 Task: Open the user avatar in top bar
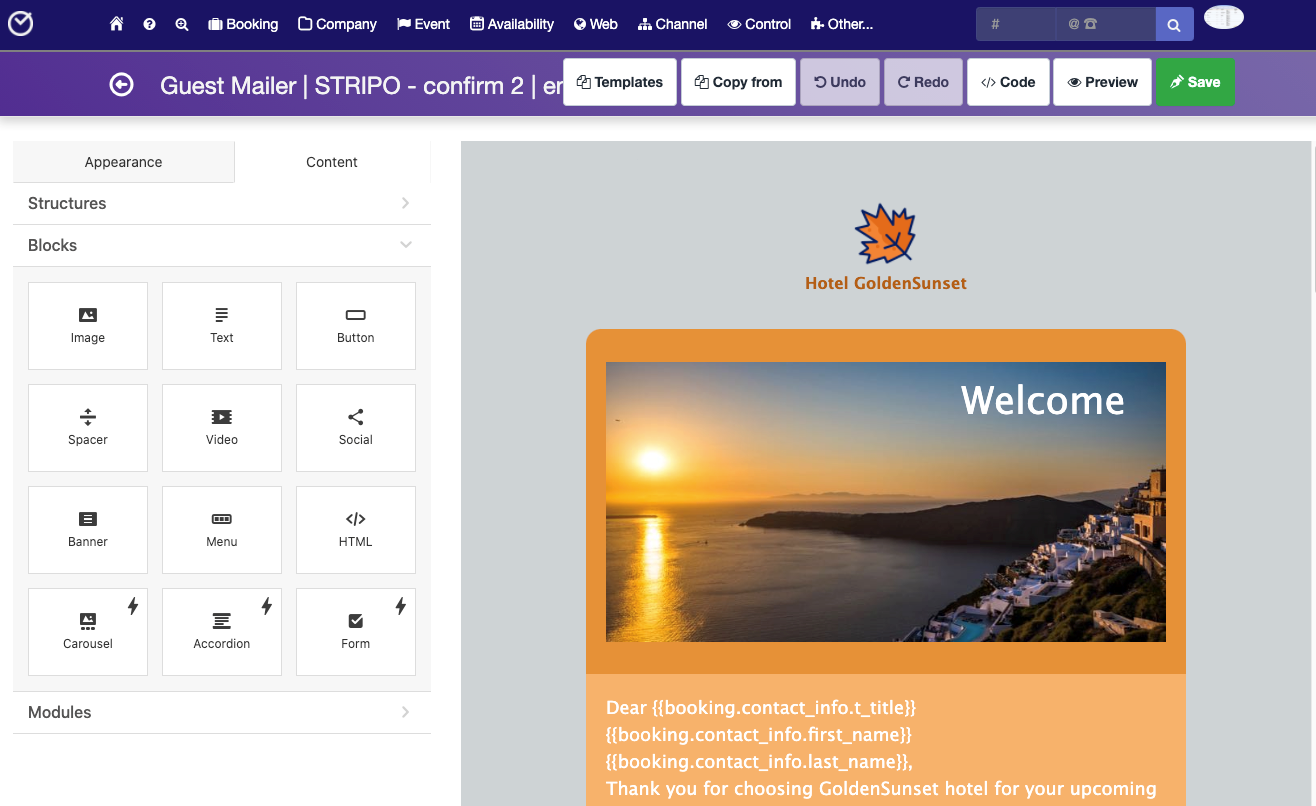(x=1224, y=17)
